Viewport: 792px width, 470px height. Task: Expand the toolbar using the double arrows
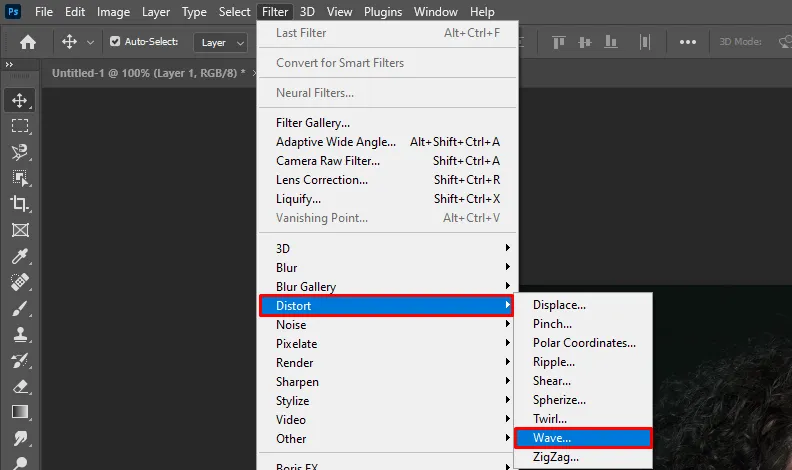(9, 64)
